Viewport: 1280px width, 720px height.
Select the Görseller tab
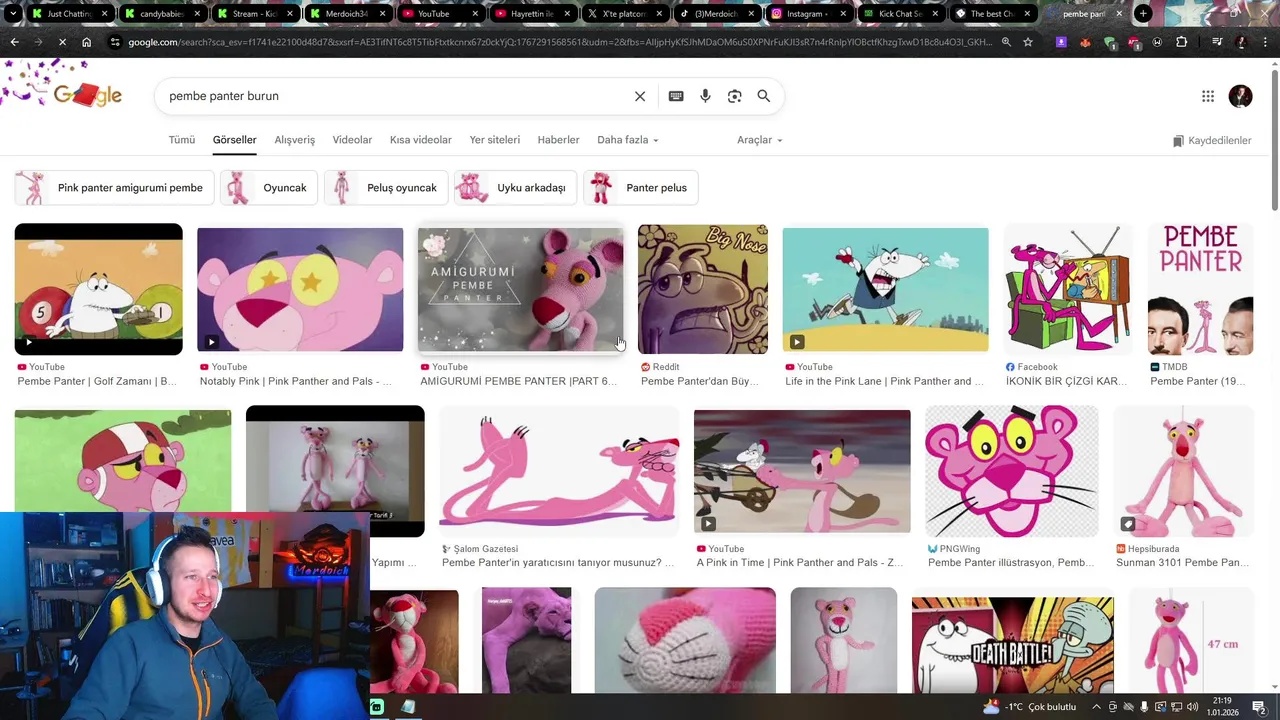(235, 140)
